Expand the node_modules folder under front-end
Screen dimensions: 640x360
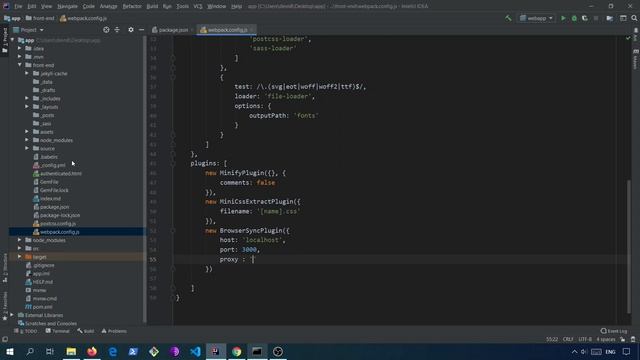pyautogui.click(x=27, y=140)
